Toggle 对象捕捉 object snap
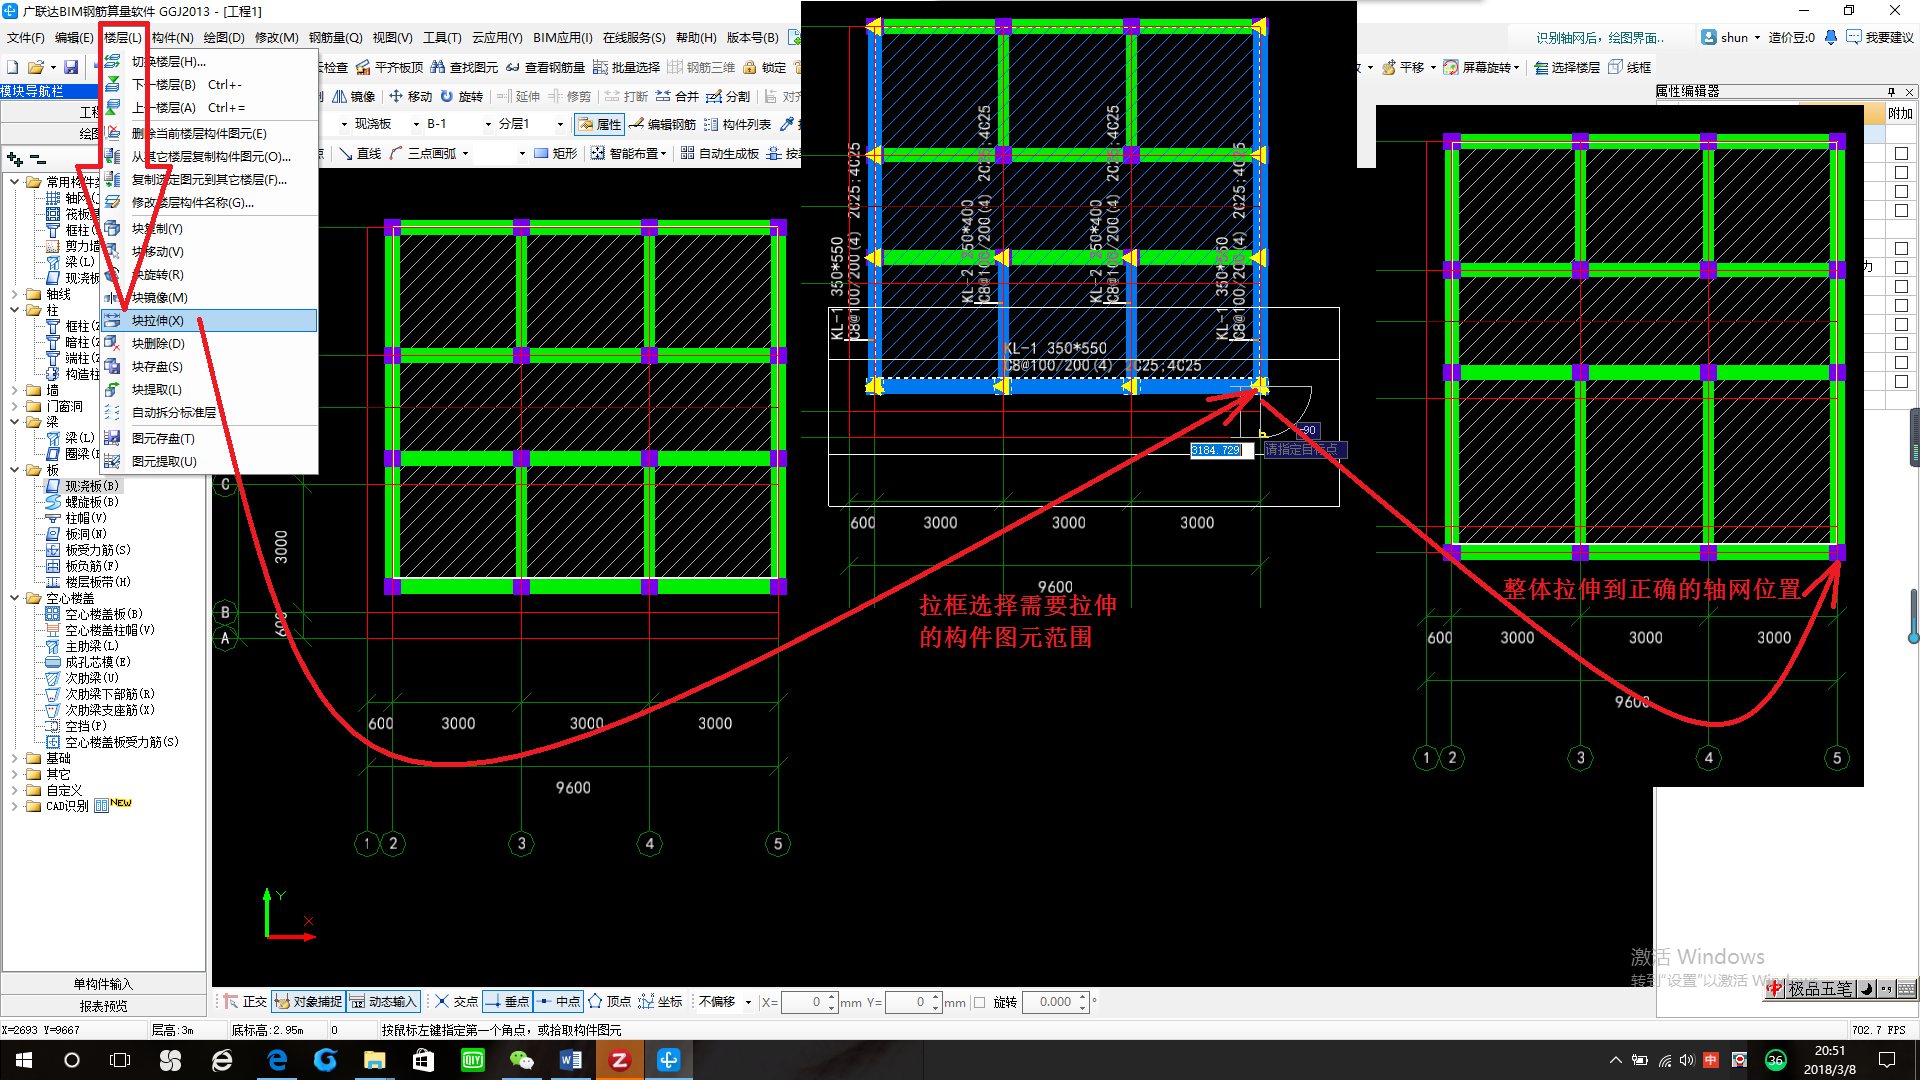Screen dimensions: 1920x1080 (308, 1001)
